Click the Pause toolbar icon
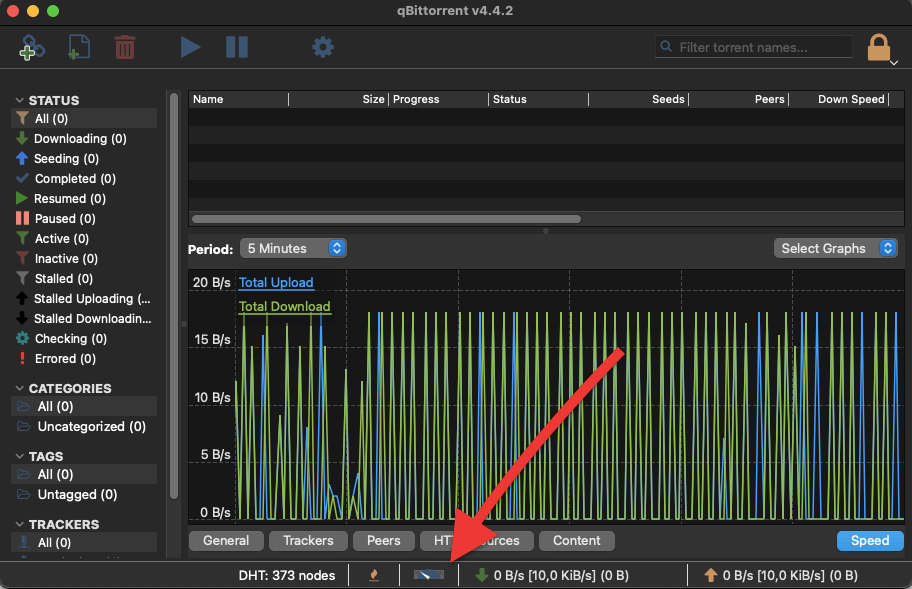 237,47
